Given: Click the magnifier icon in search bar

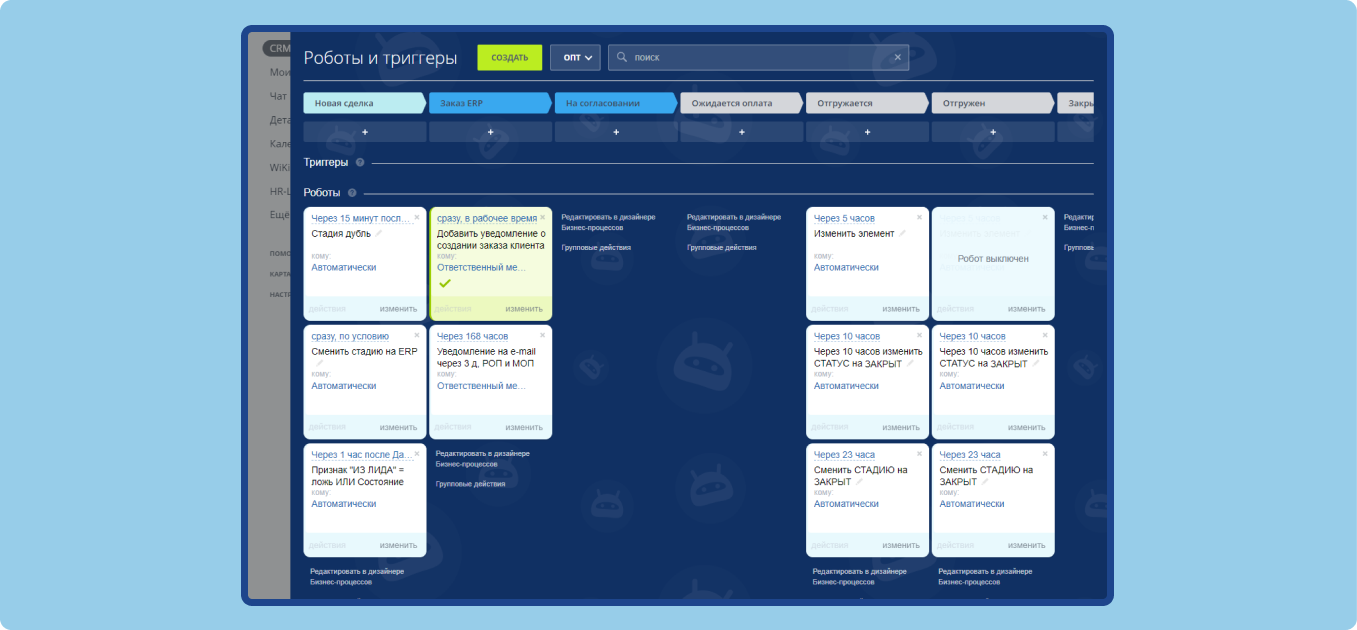Looking at the screenshot, I should point(622,58).
